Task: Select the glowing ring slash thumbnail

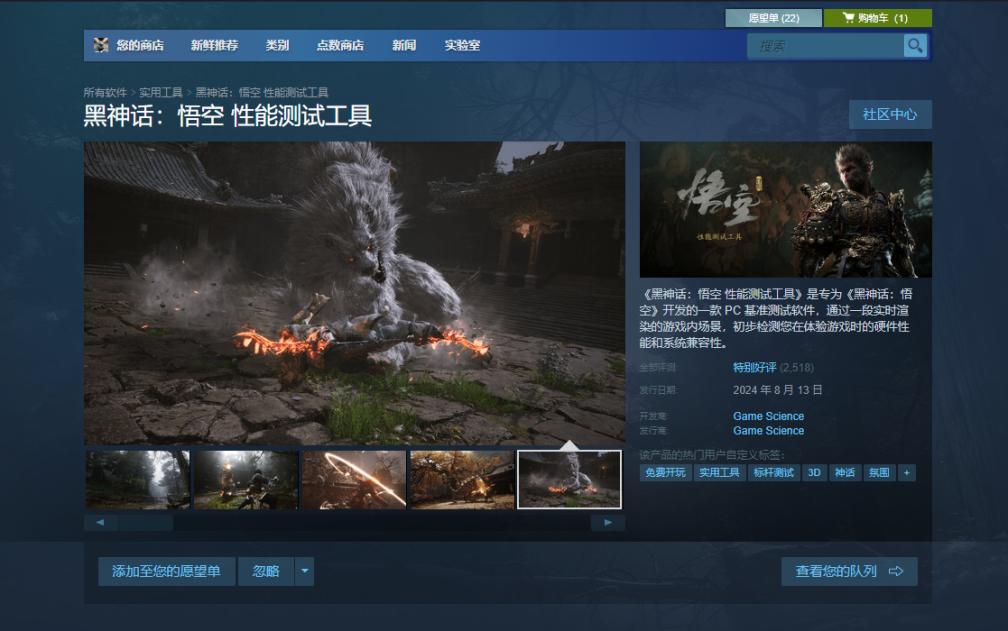Action: pyautogui.click(x=354, y=480)
